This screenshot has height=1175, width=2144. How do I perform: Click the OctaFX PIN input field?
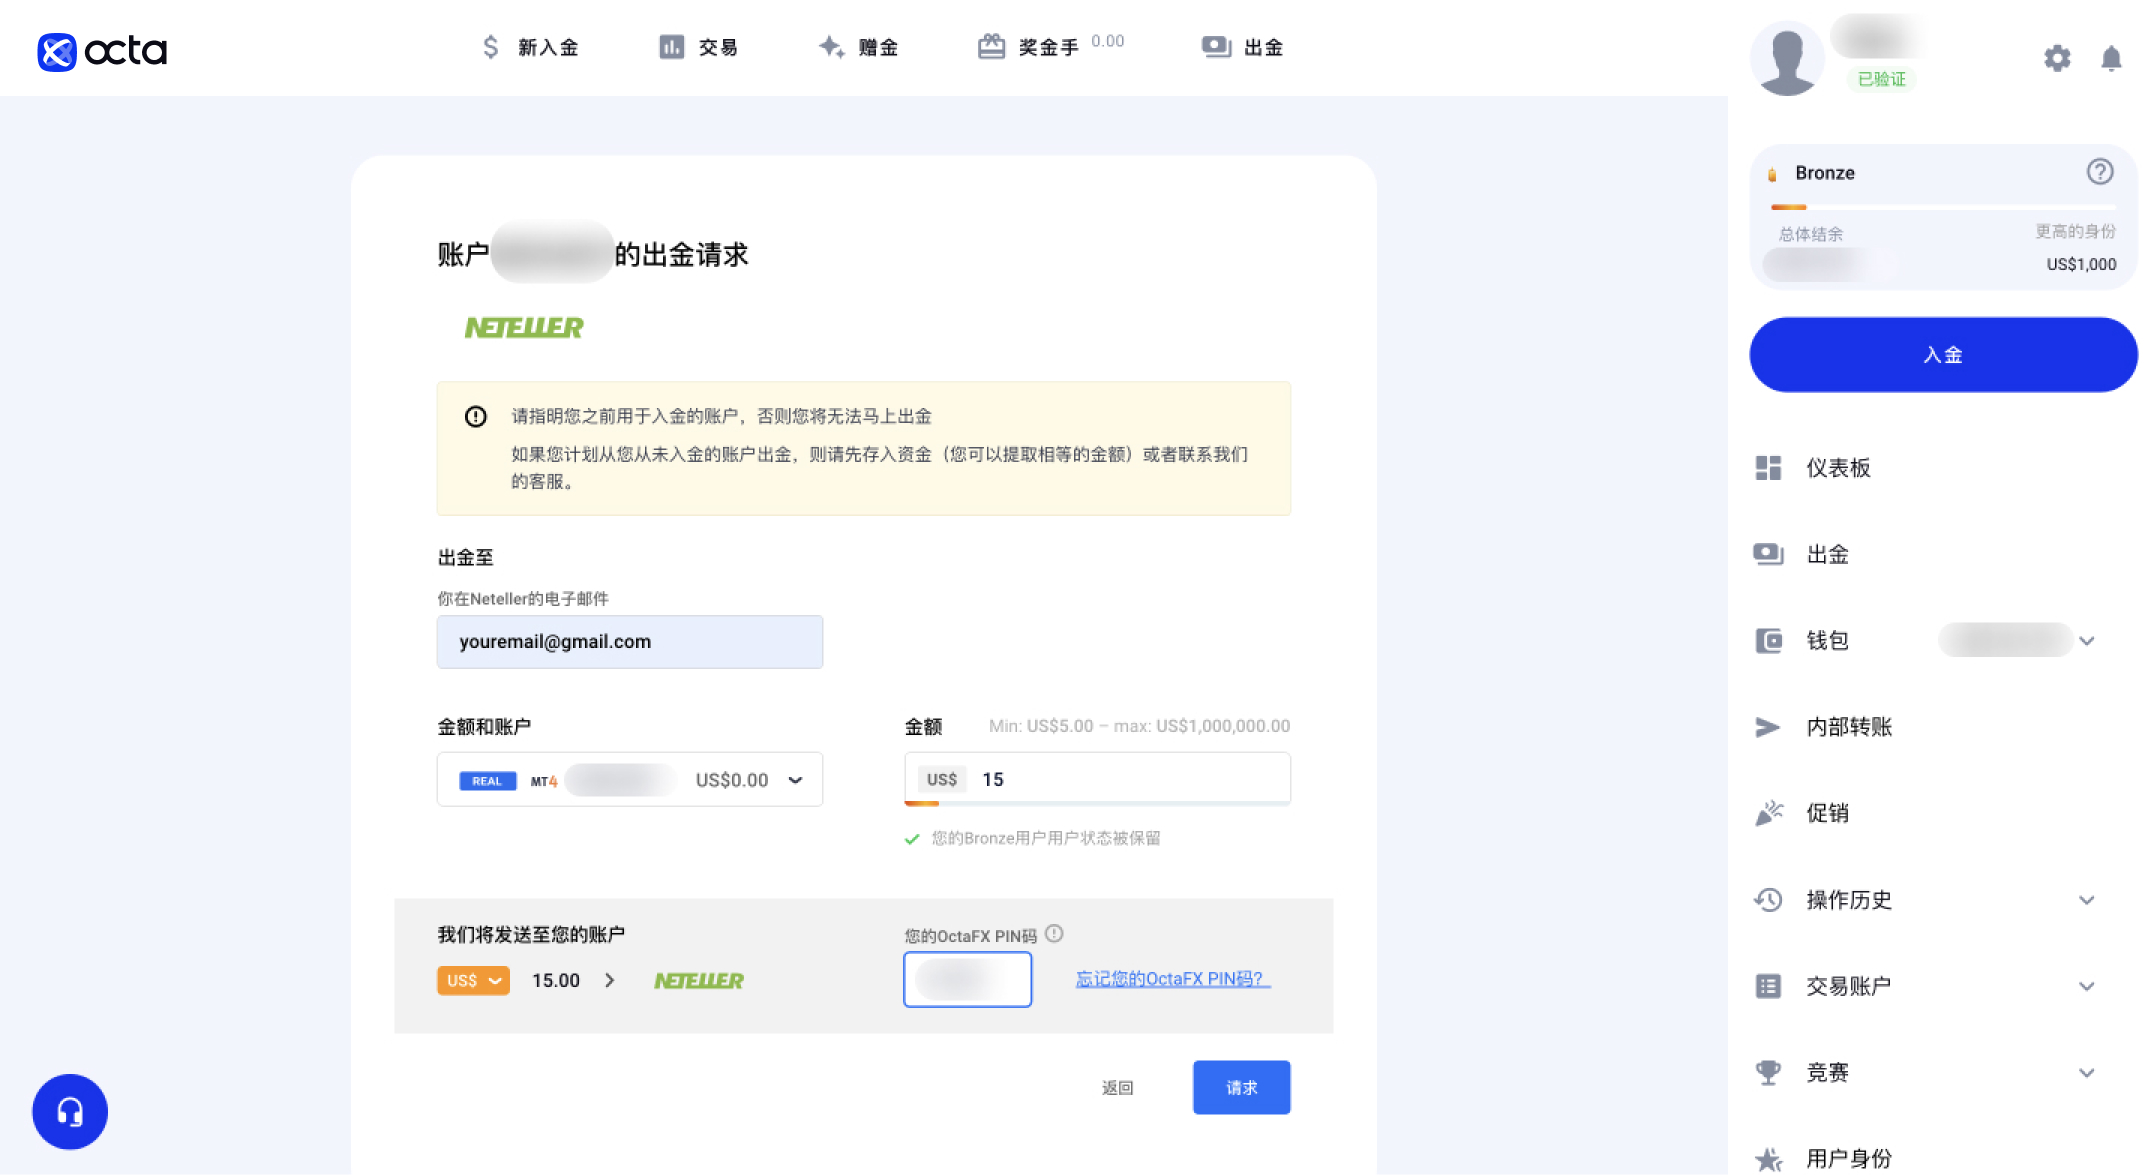[967, 979]
